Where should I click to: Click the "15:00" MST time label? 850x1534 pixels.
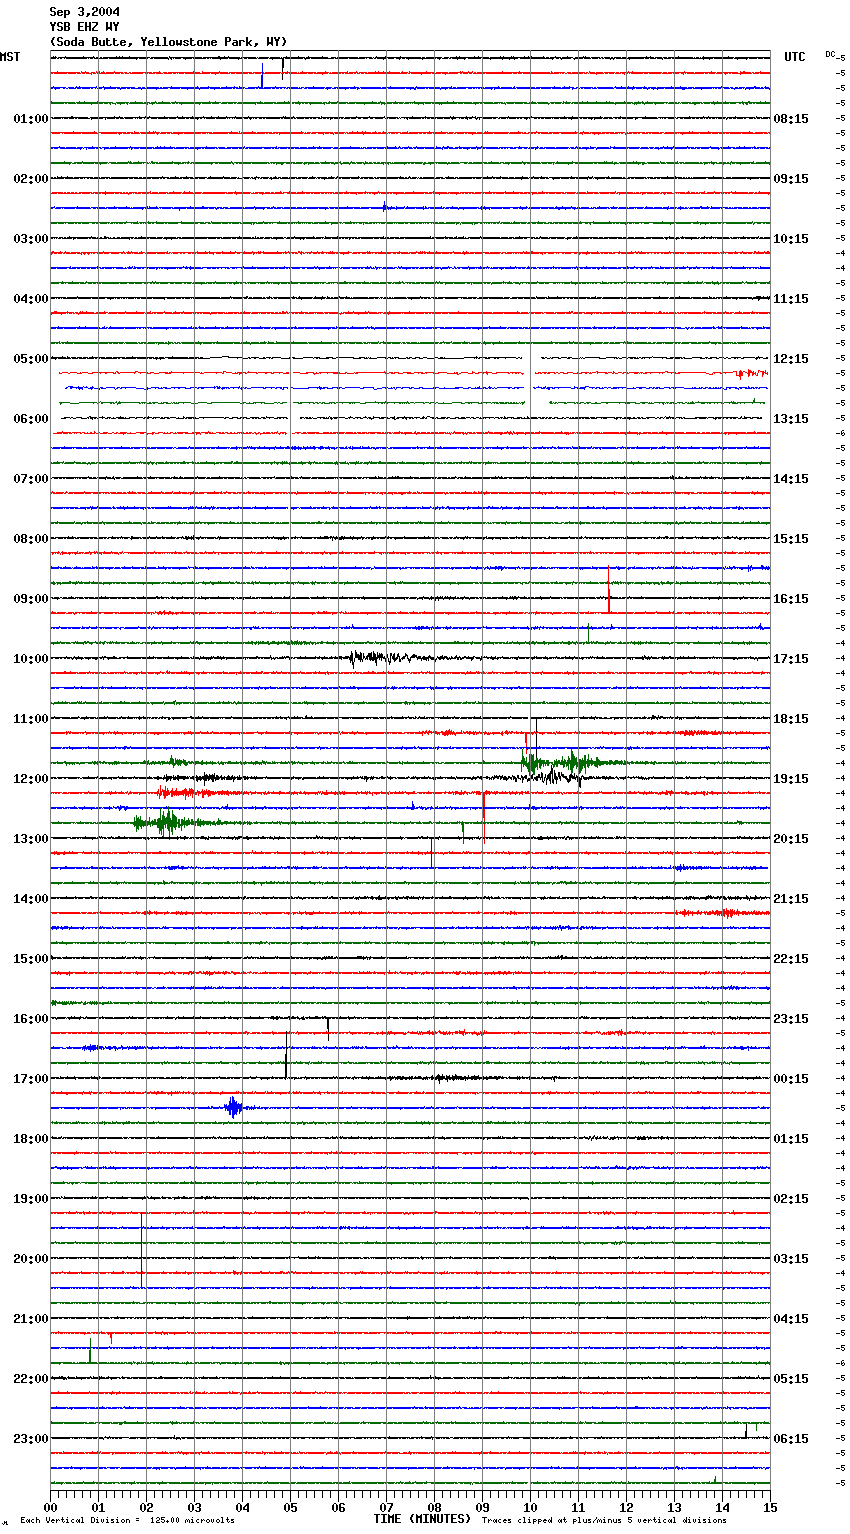point(31,959)
